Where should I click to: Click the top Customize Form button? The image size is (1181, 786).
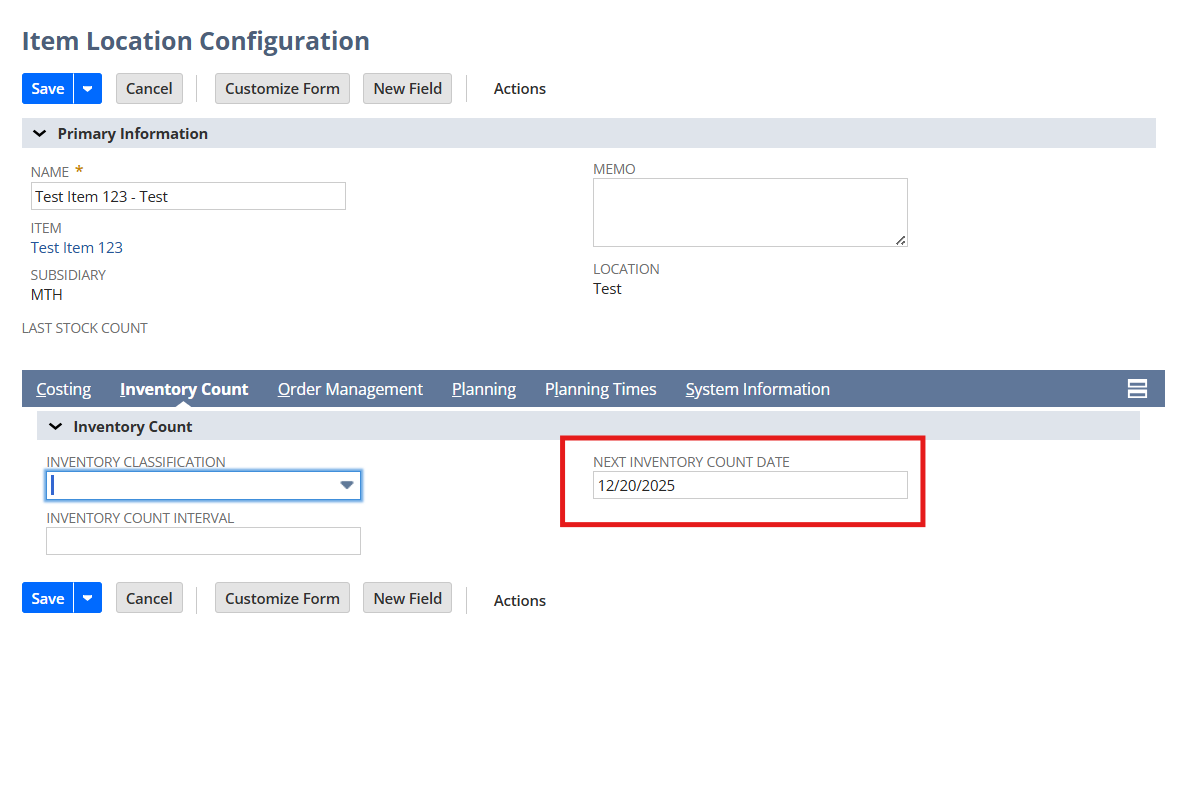click(282, 88)
